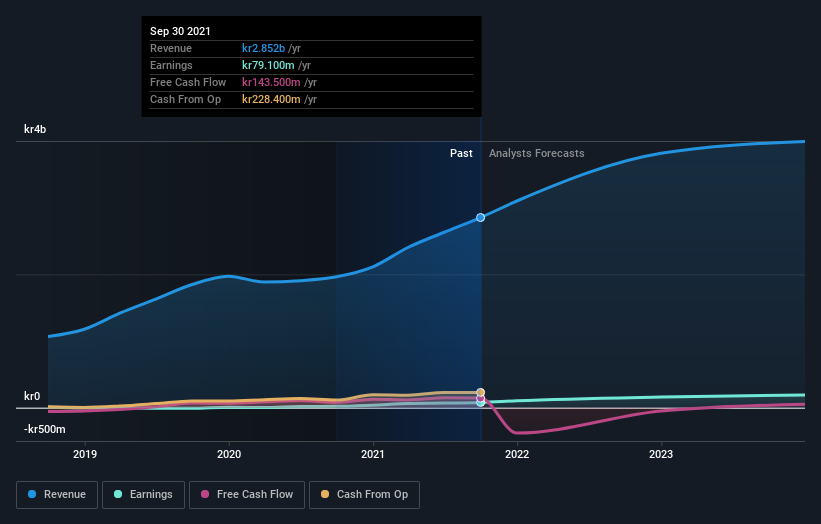This screenshot has height=524, width=821.
Task: Click the teal Earnings legend dot
Action: coord(118,494)
